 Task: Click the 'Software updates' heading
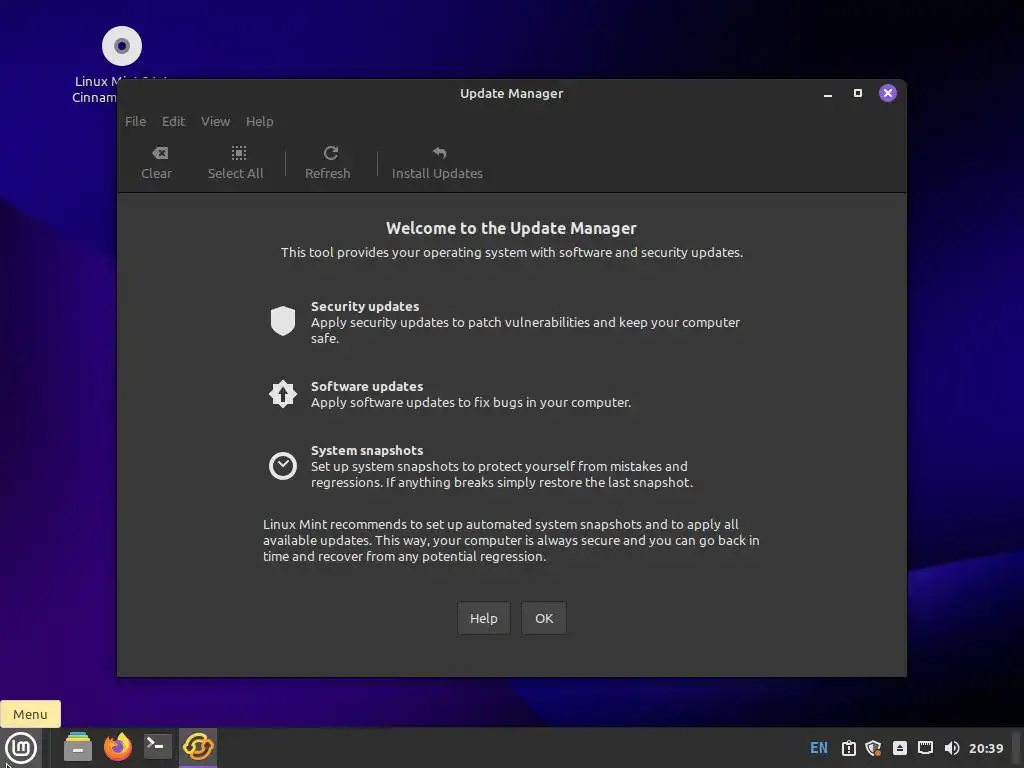click(366, 386)
